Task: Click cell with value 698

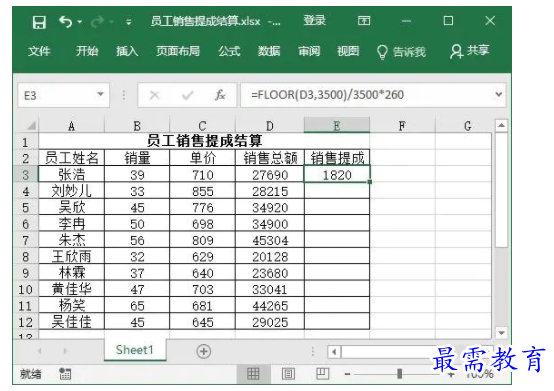Action: (x=202, y=224)
